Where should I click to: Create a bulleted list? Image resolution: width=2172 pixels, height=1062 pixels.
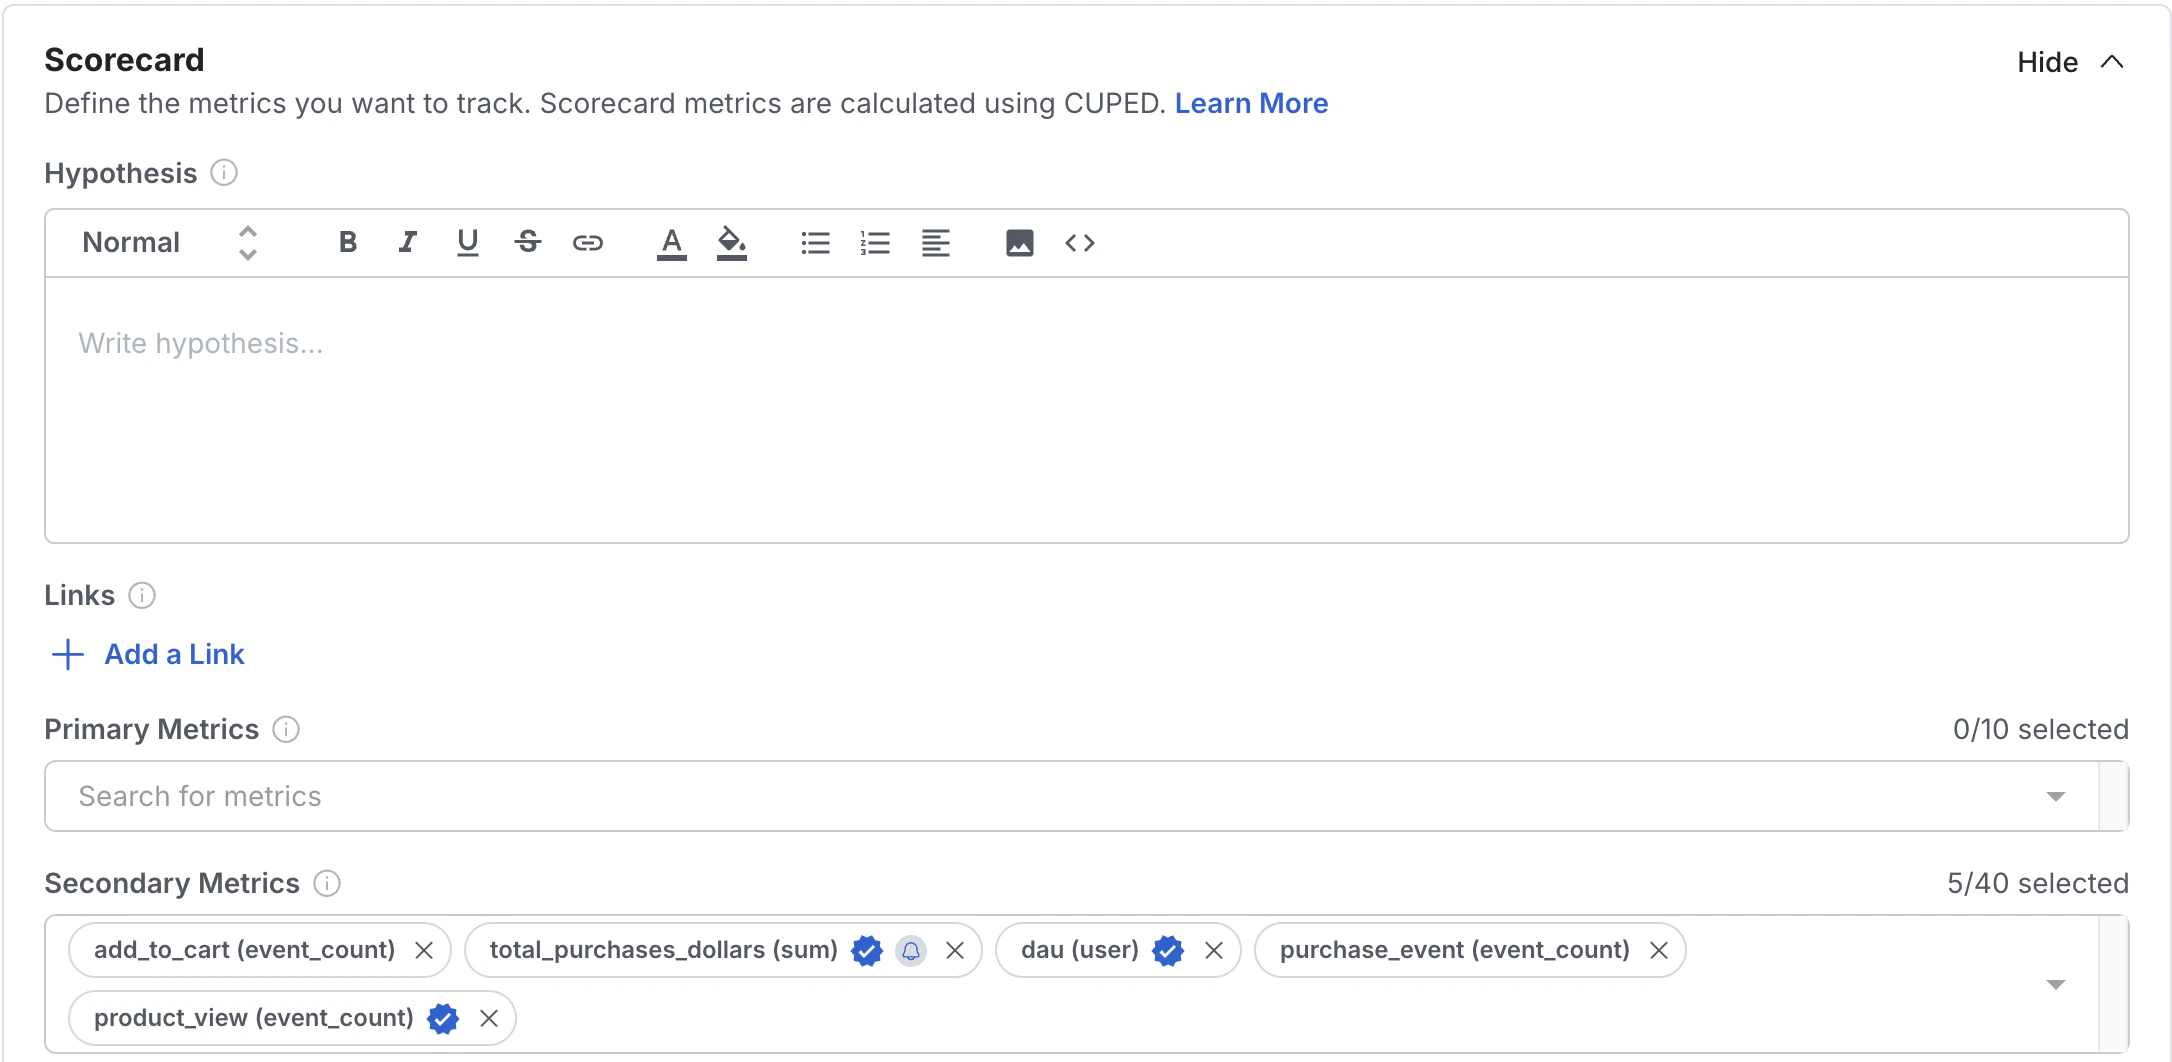pos(815,242)
